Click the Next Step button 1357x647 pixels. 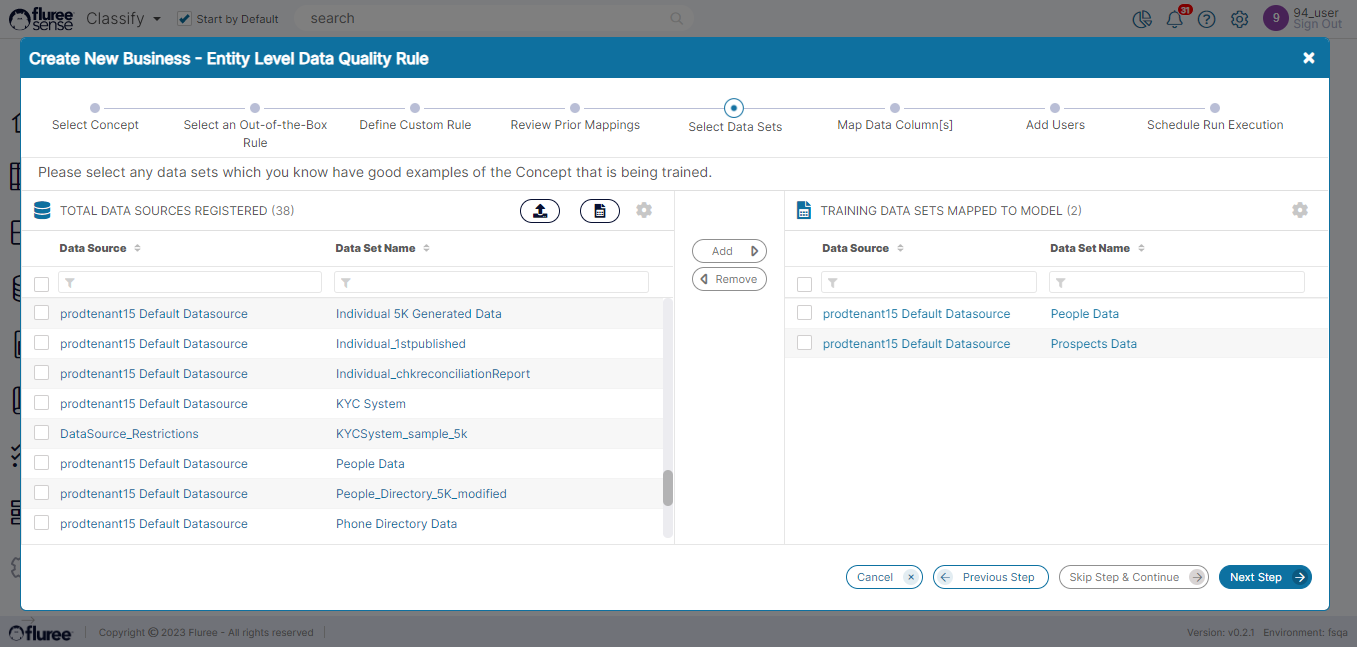(1264, 577)
